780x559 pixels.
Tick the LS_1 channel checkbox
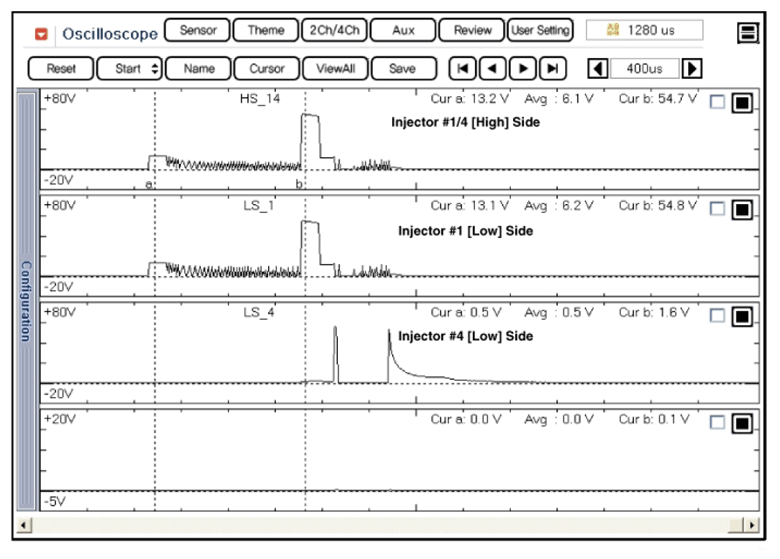[x=716, y=209]
